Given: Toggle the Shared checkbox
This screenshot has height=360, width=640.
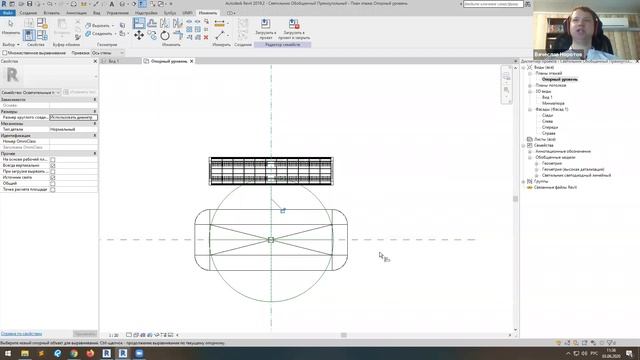Looking at the screenshot, I should [53, 184].
